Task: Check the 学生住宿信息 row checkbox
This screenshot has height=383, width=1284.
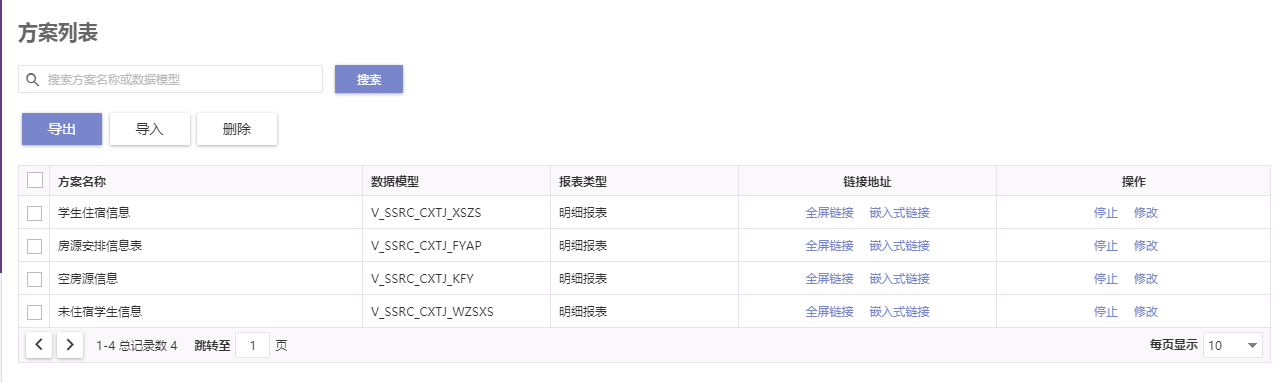Action: [x=35, y=213]
